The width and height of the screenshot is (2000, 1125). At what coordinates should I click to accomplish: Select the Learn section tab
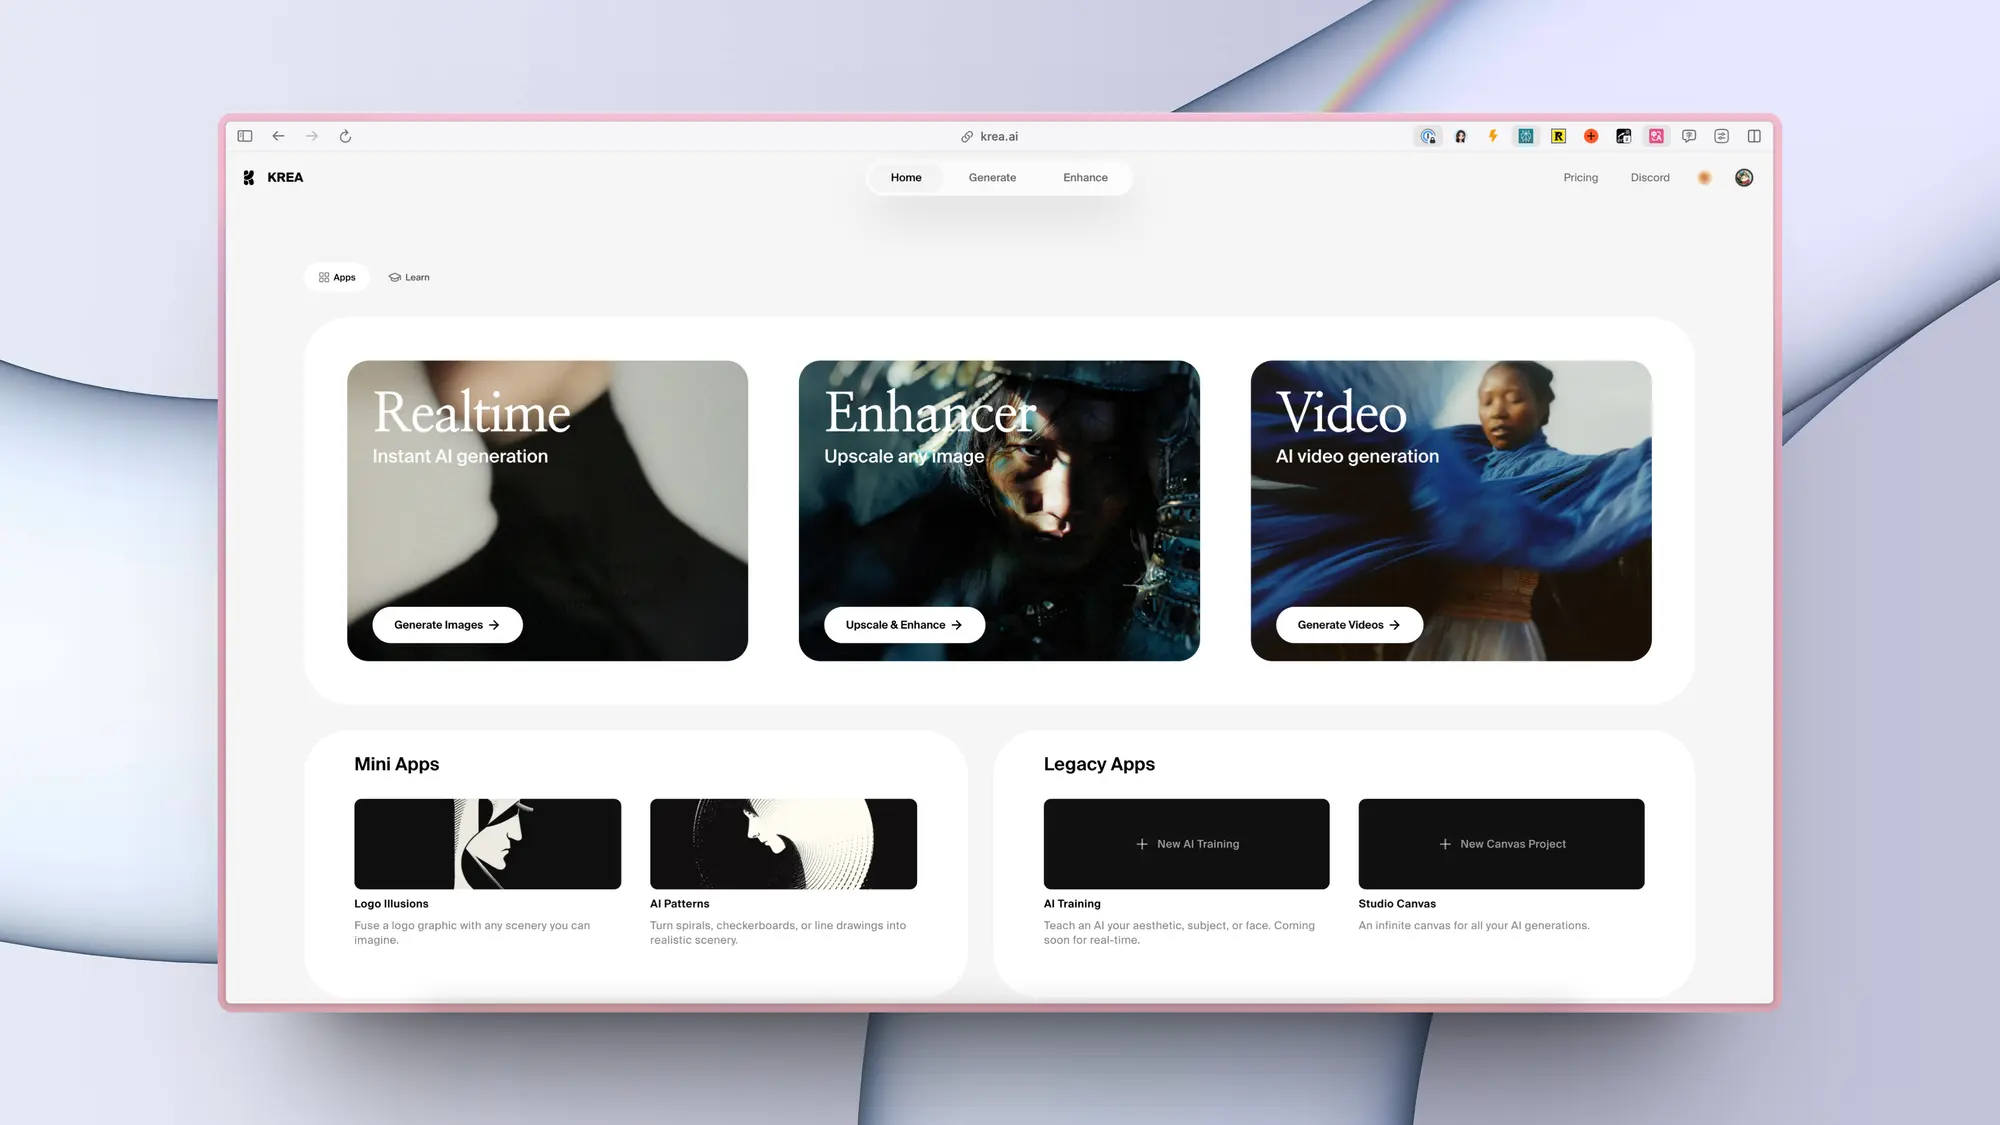click(409, 277)
